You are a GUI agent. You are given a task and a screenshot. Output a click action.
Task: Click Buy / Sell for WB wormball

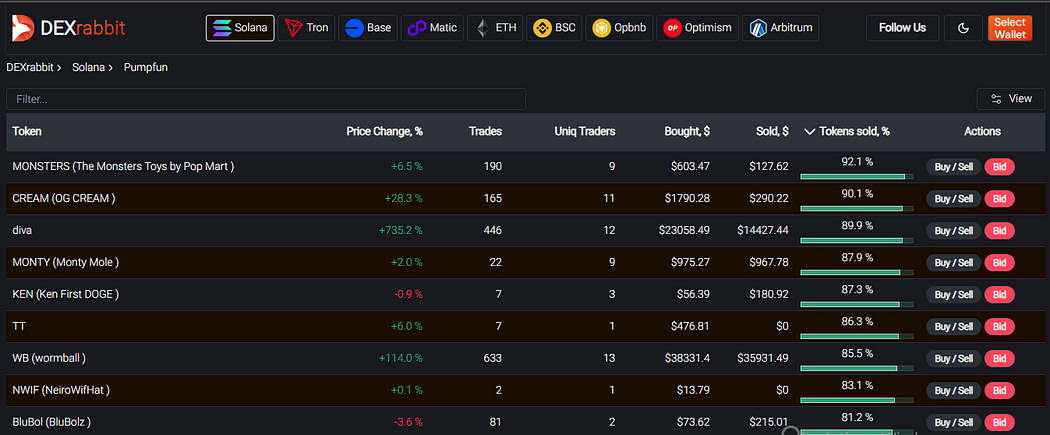[x=954, y=359]
